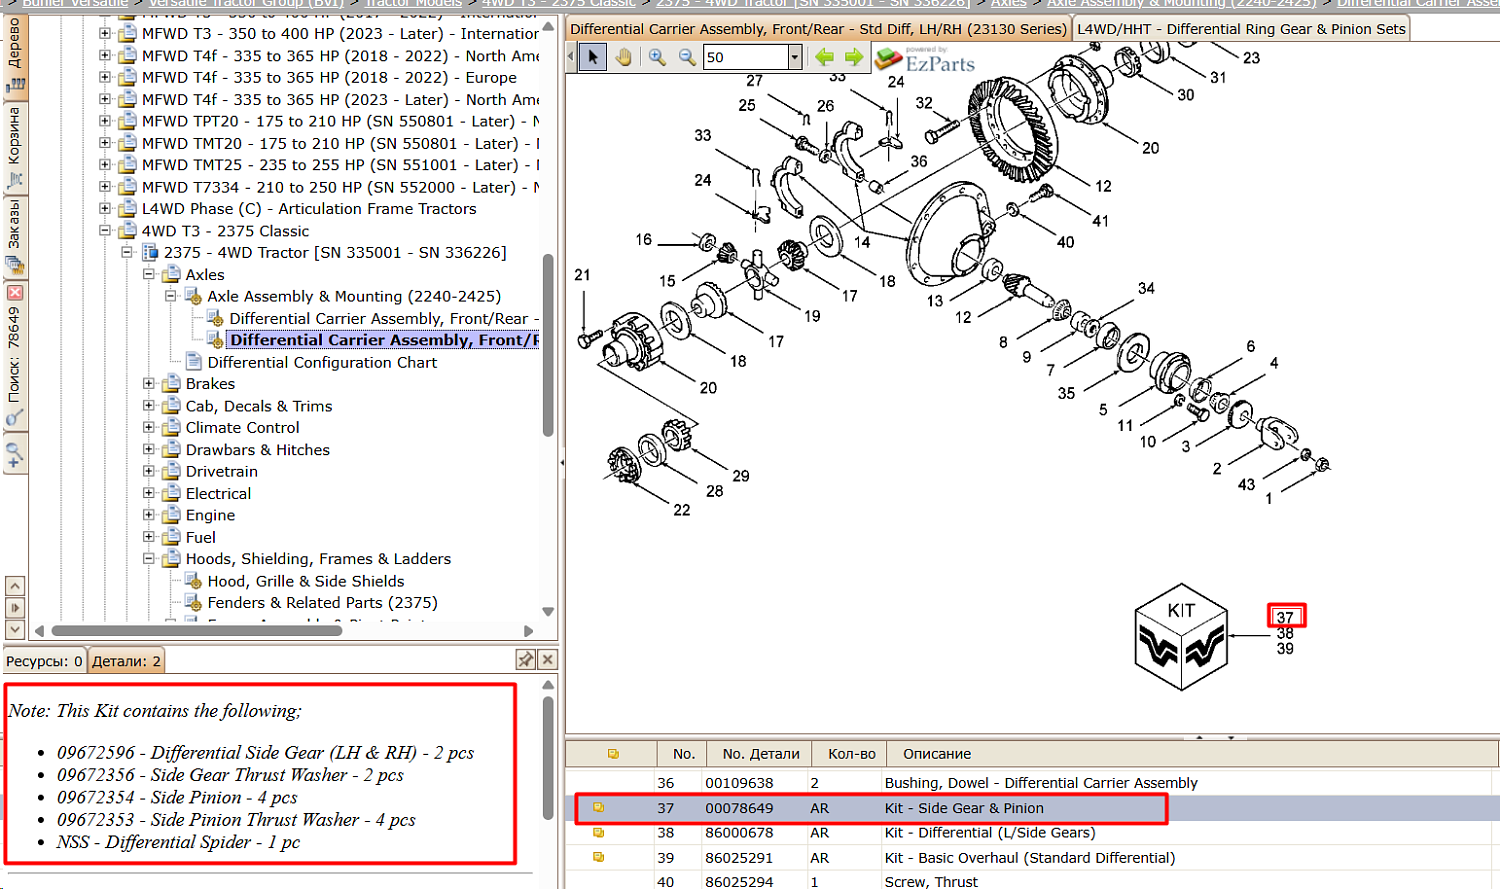Zoom in on the diagram
This screenshot has height=889, width=1500.
(657, 57)
